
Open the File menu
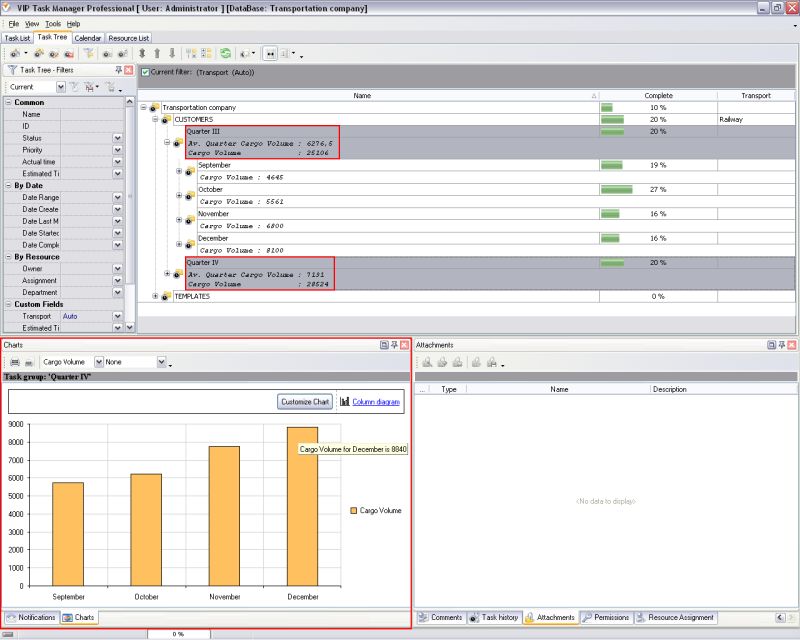coord(13,23)
